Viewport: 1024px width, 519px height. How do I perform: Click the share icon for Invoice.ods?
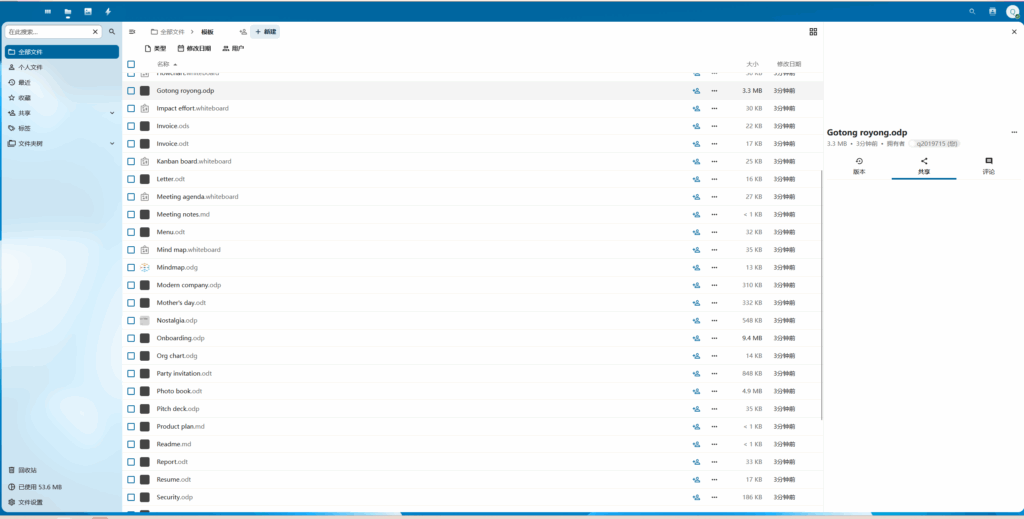click(696, 126)
